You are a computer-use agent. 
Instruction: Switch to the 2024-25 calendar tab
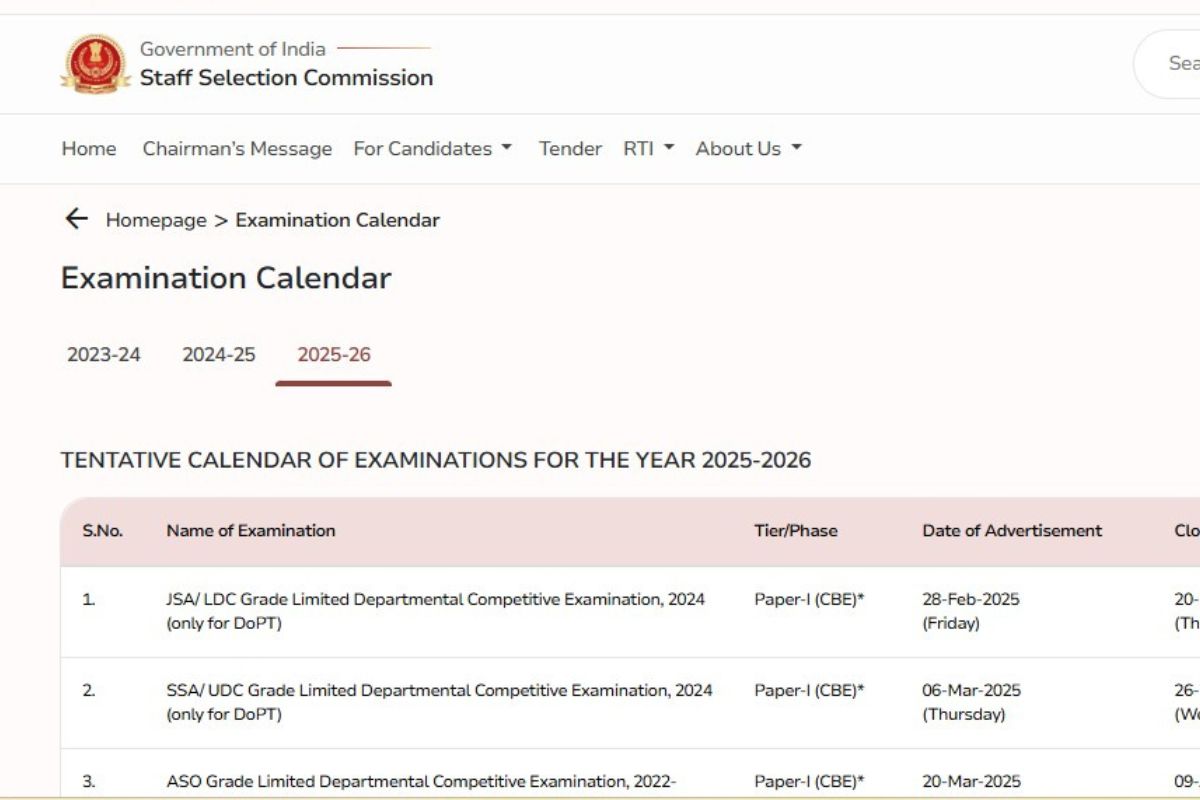218,354
